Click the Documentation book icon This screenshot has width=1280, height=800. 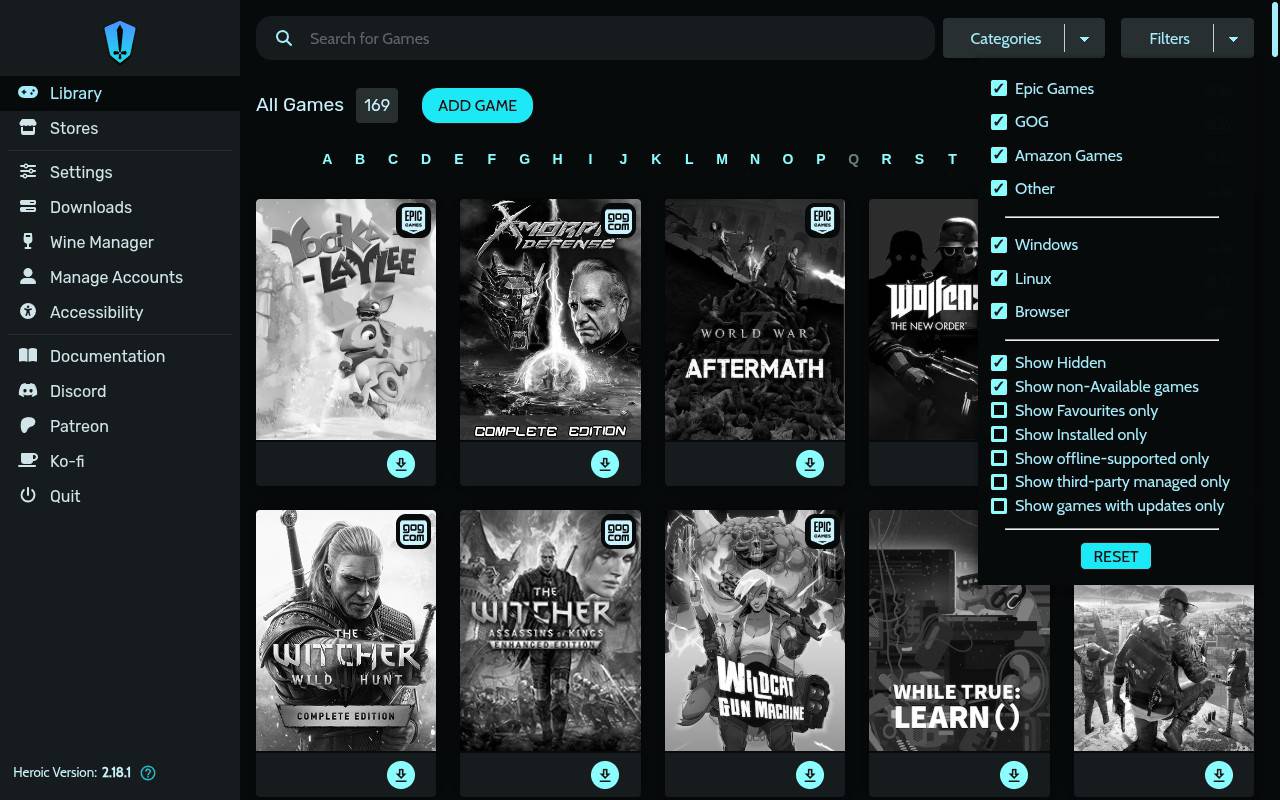tap(28, 356)
